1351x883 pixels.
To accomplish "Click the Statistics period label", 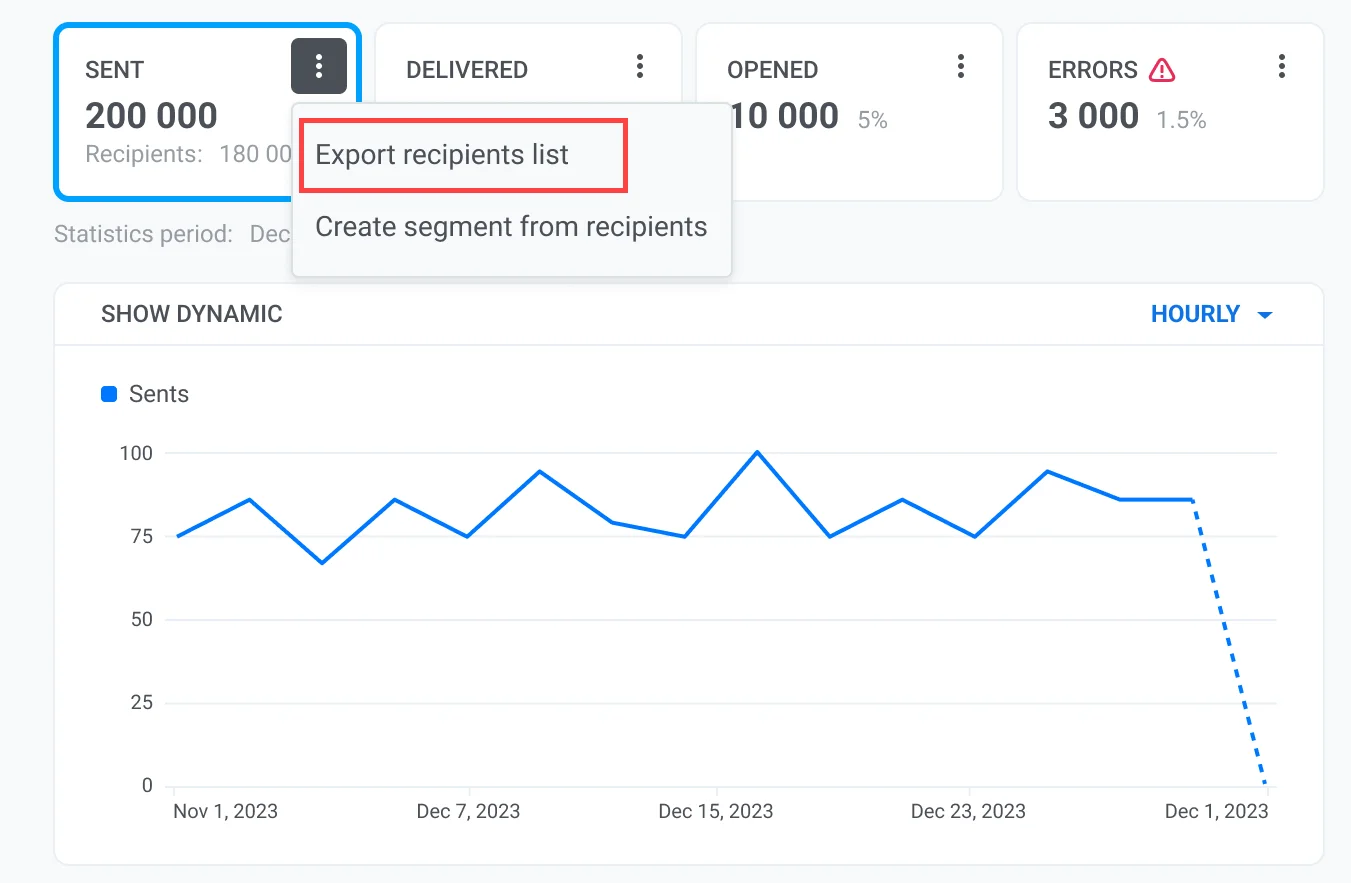I will point(143,234).
